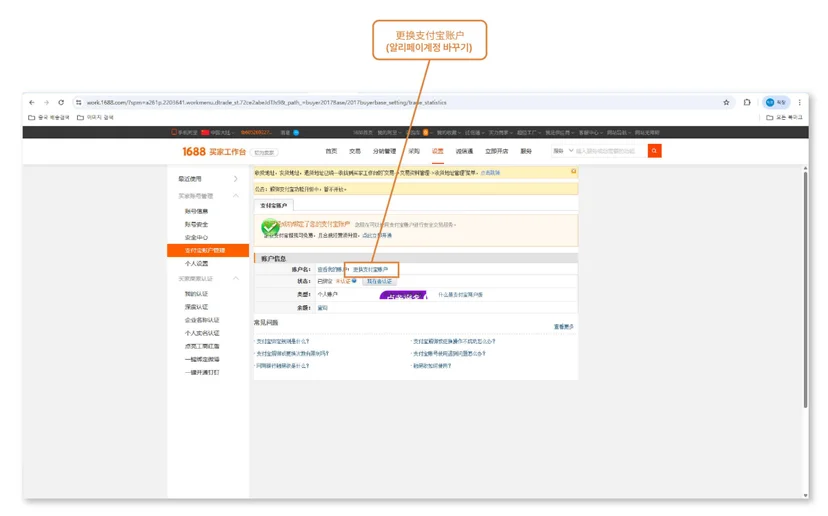Close the yellow notice with its corner icon
This screenshot has width=828, height=516.
coord(573,172)
